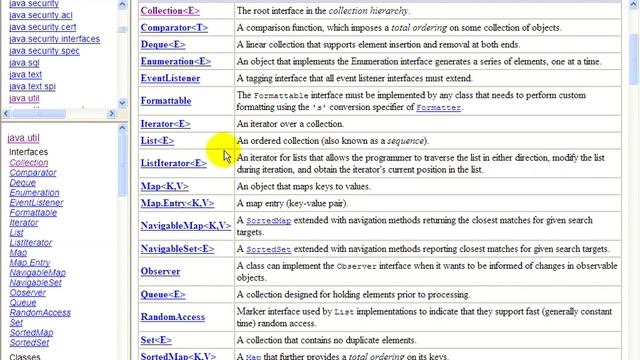640x360 pixels.
Task: Open the java.security.interfaces package link
Action: [54, 39]
